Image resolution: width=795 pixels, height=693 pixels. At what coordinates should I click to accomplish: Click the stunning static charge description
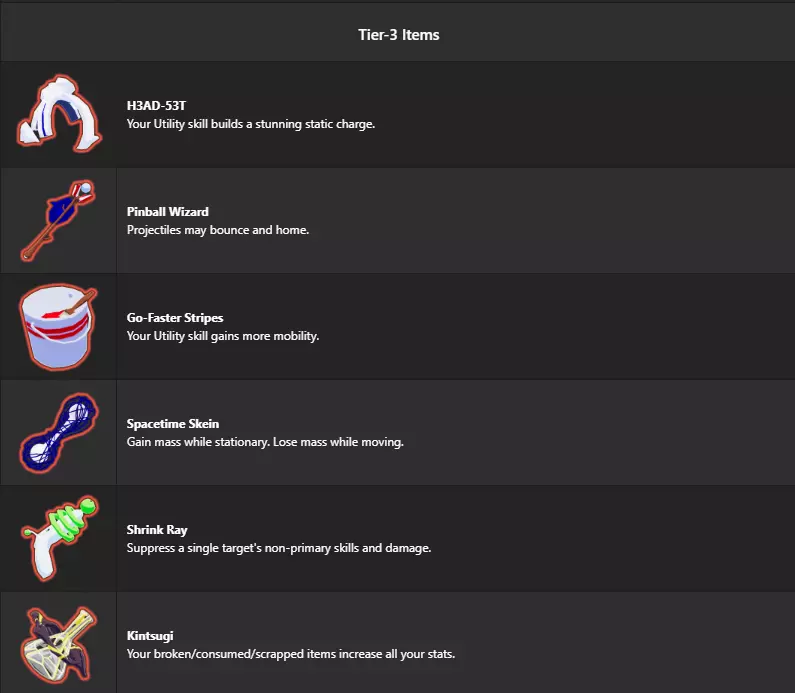[x=250, y=124]
